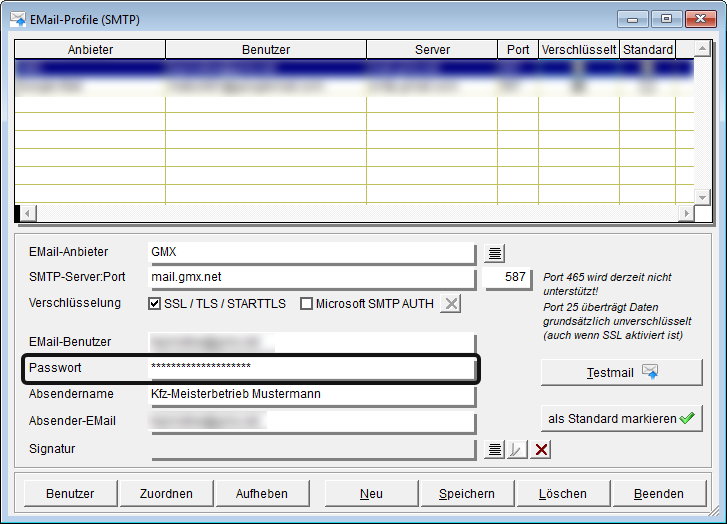Image resolution: width=727 pixels, height=524 pixels.
Task: Click scroll up arrow of profile table
Action: tap(702, 48)
